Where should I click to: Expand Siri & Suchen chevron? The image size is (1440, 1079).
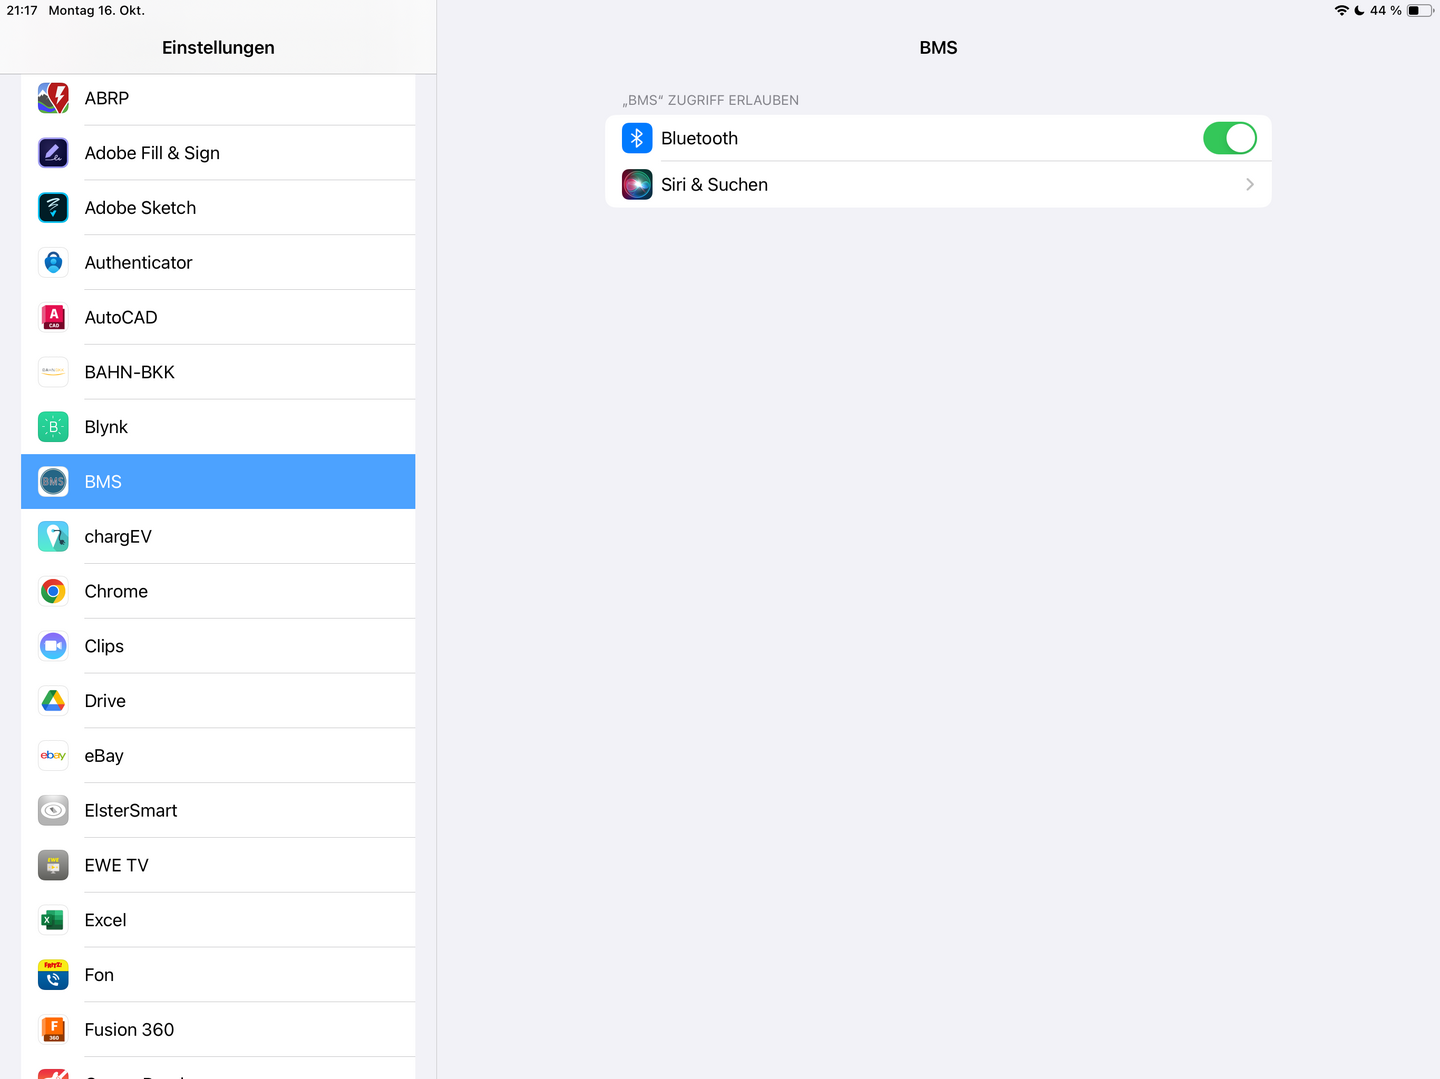point(1250,185)
